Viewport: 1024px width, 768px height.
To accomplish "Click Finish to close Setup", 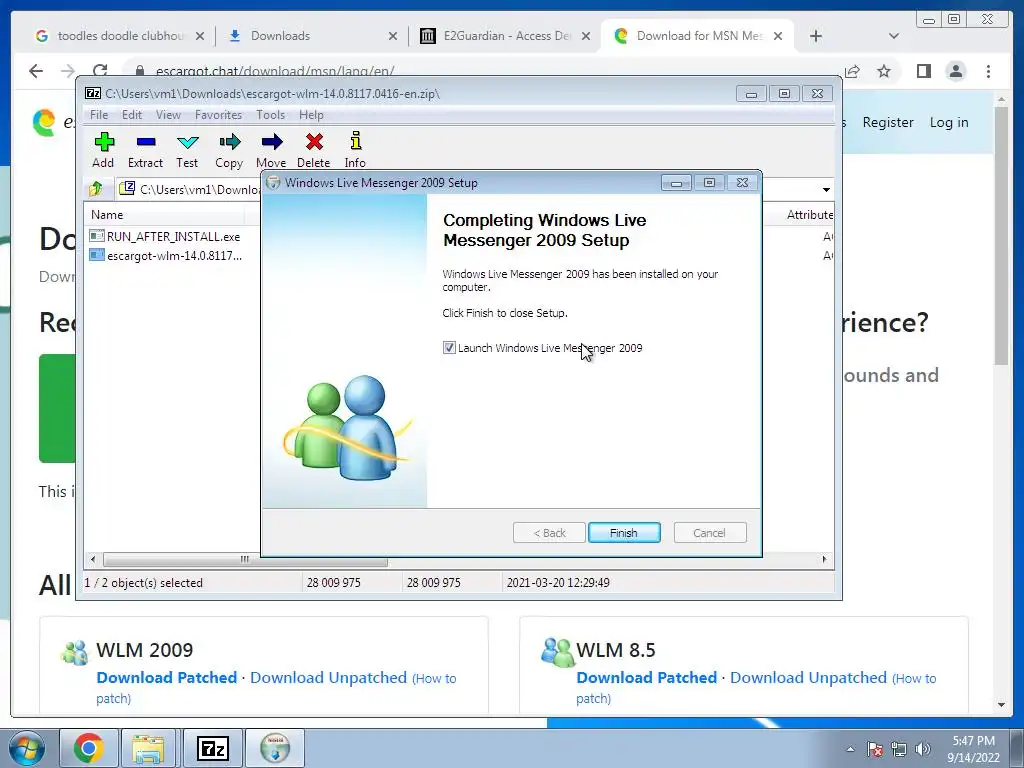I will click(x=624, y=533).
